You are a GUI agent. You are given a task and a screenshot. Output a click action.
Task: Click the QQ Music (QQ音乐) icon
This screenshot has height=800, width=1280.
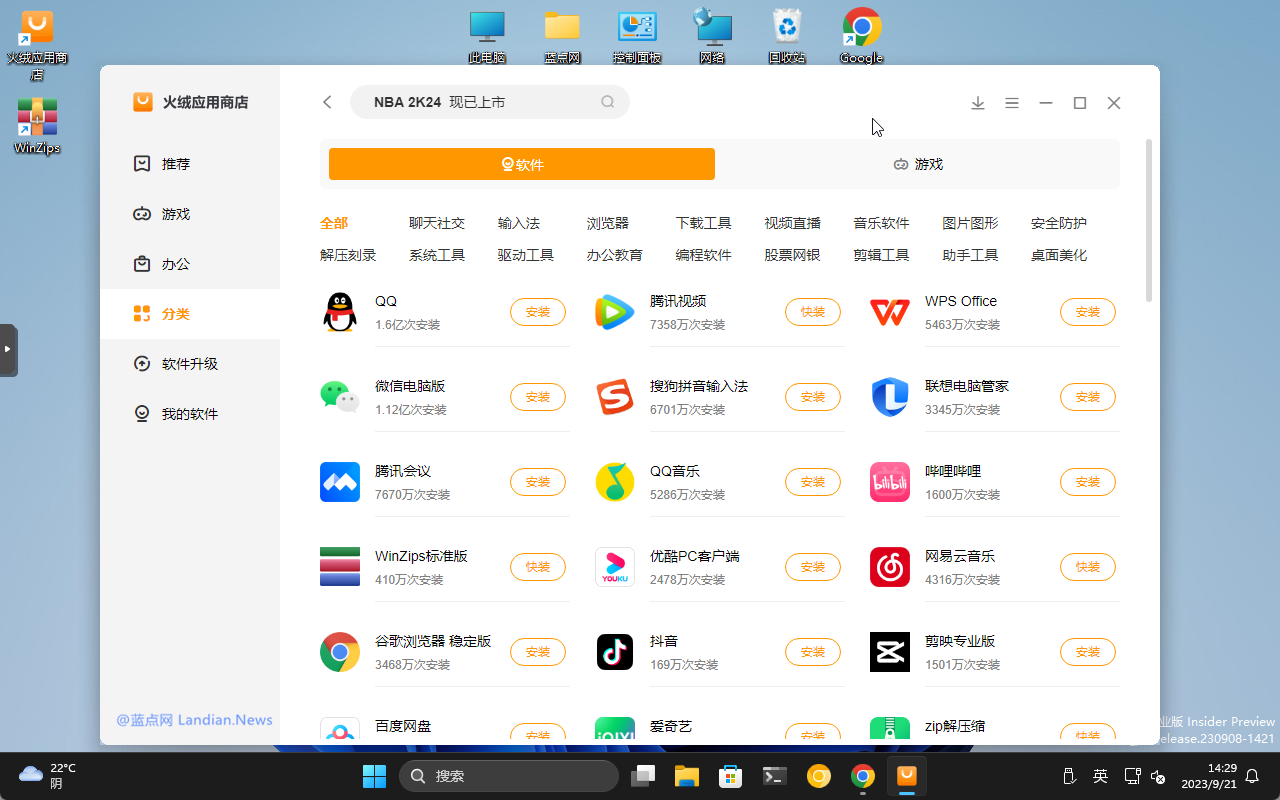[615, 482]
